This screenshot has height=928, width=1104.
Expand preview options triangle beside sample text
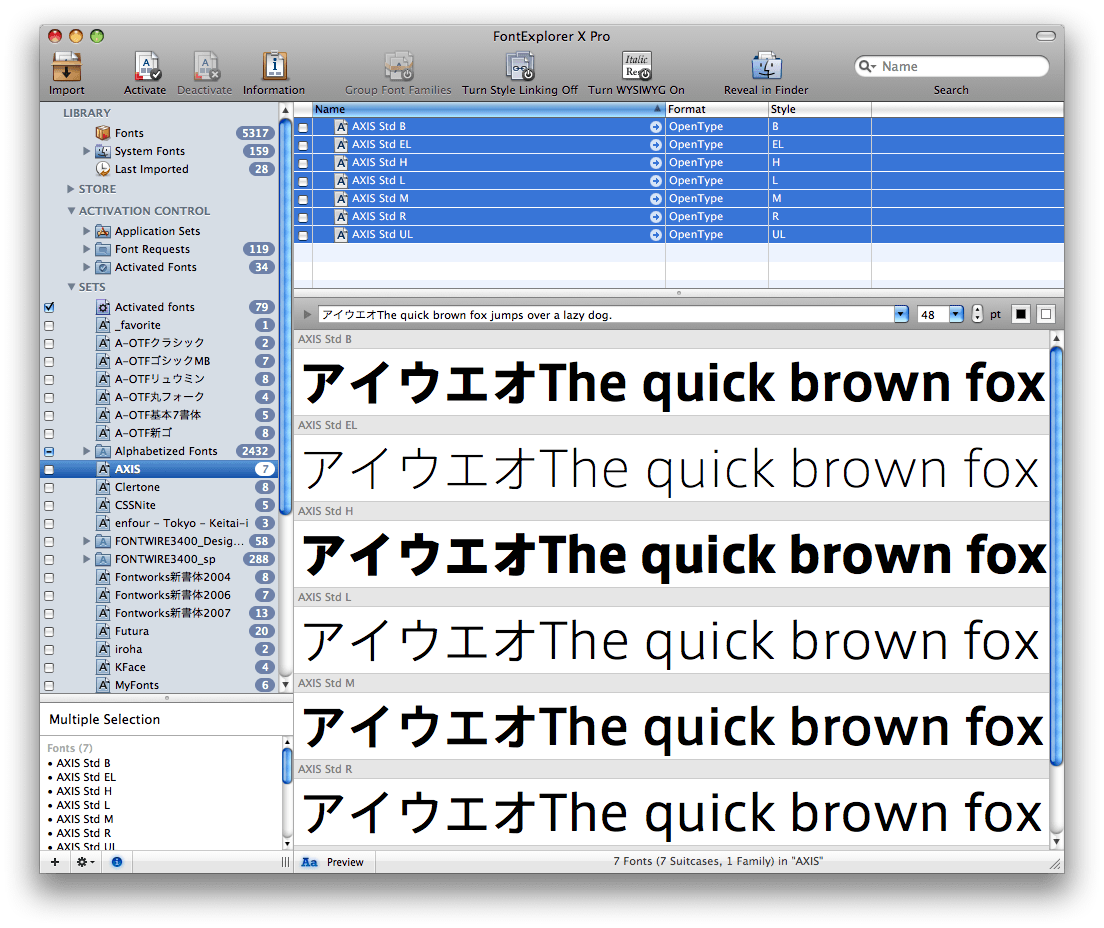coord(307,315)
